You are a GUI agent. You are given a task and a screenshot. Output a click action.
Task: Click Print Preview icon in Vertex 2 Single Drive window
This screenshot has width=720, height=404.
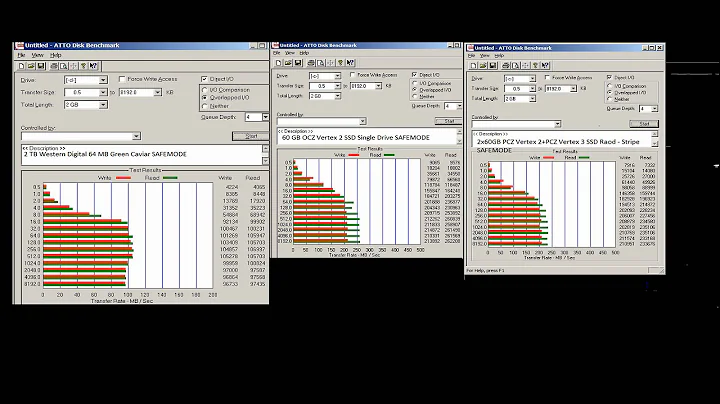[x=321, y=63]
